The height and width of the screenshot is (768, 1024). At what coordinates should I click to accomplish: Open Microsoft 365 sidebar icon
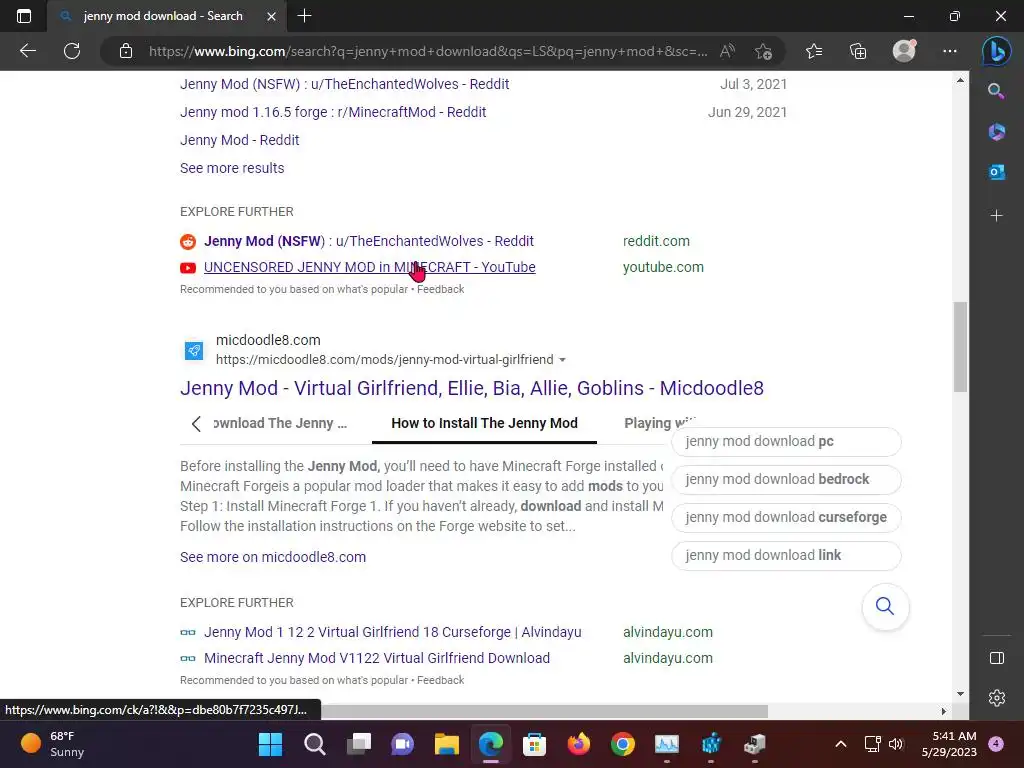click(997, 132)
